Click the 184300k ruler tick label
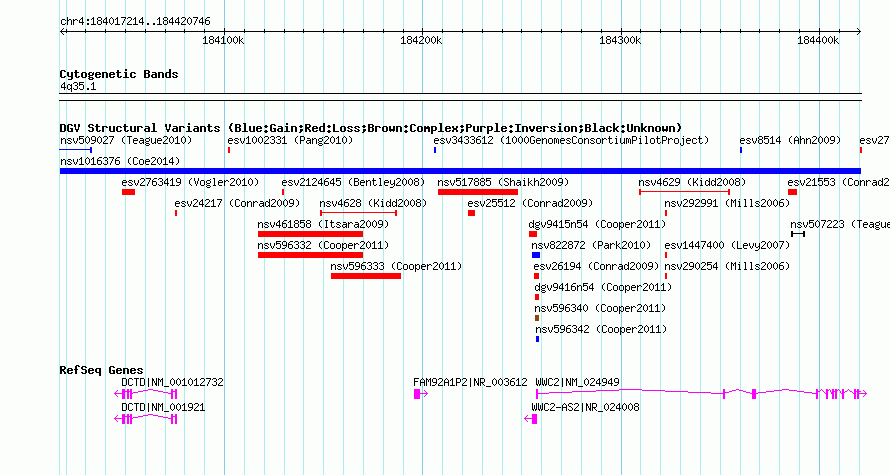The height and width of the screenshot is (475, 890). coord(620,40)
